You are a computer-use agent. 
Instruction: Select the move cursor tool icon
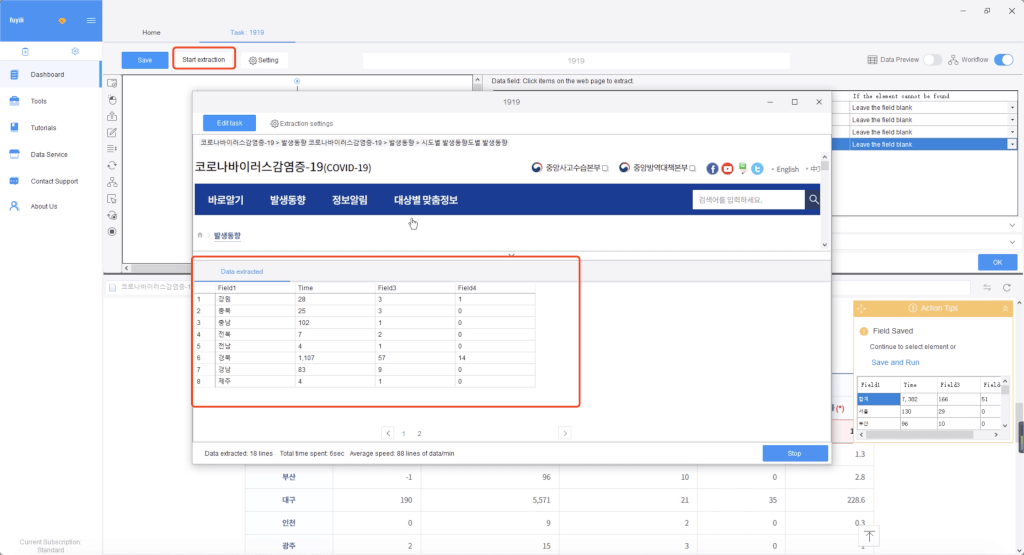click(112, 198)
